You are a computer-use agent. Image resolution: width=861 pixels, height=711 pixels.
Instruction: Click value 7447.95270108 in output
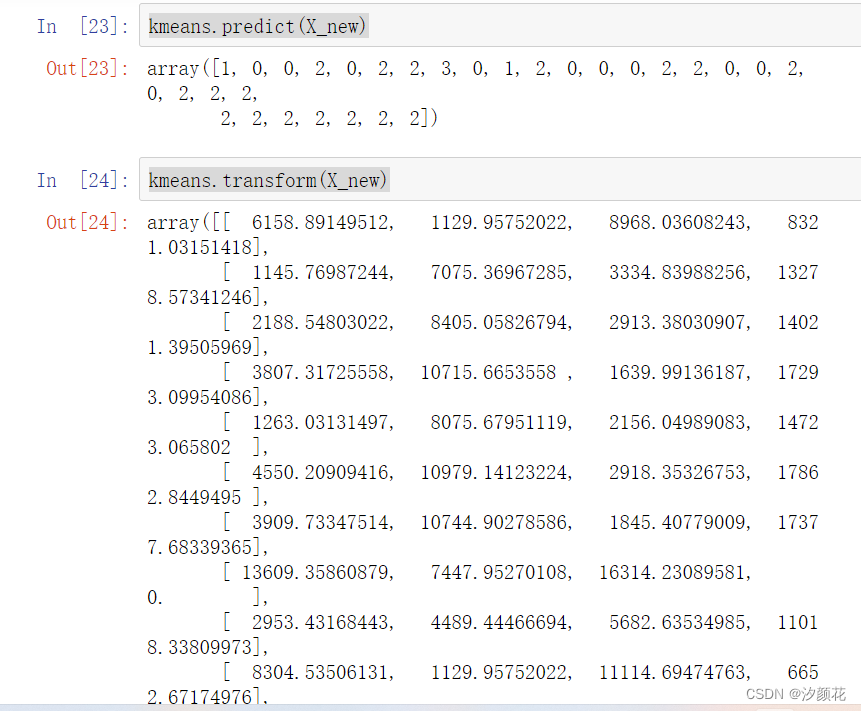point(501,572)
